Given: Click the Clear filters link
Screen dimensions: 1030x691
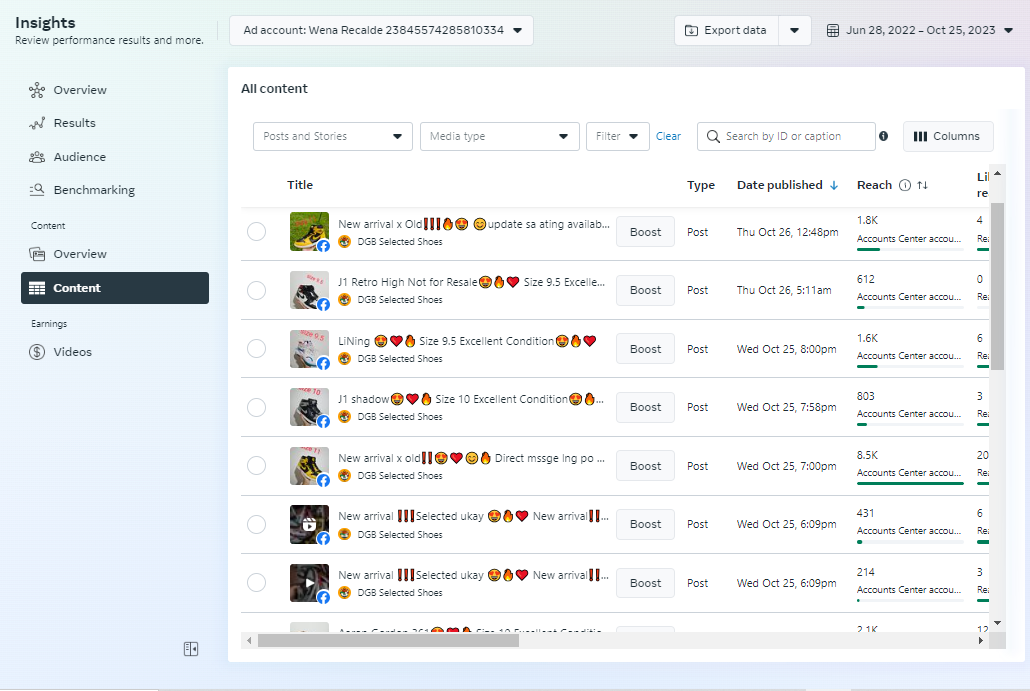Looking at the screenshot, I should tap(668, 137).
